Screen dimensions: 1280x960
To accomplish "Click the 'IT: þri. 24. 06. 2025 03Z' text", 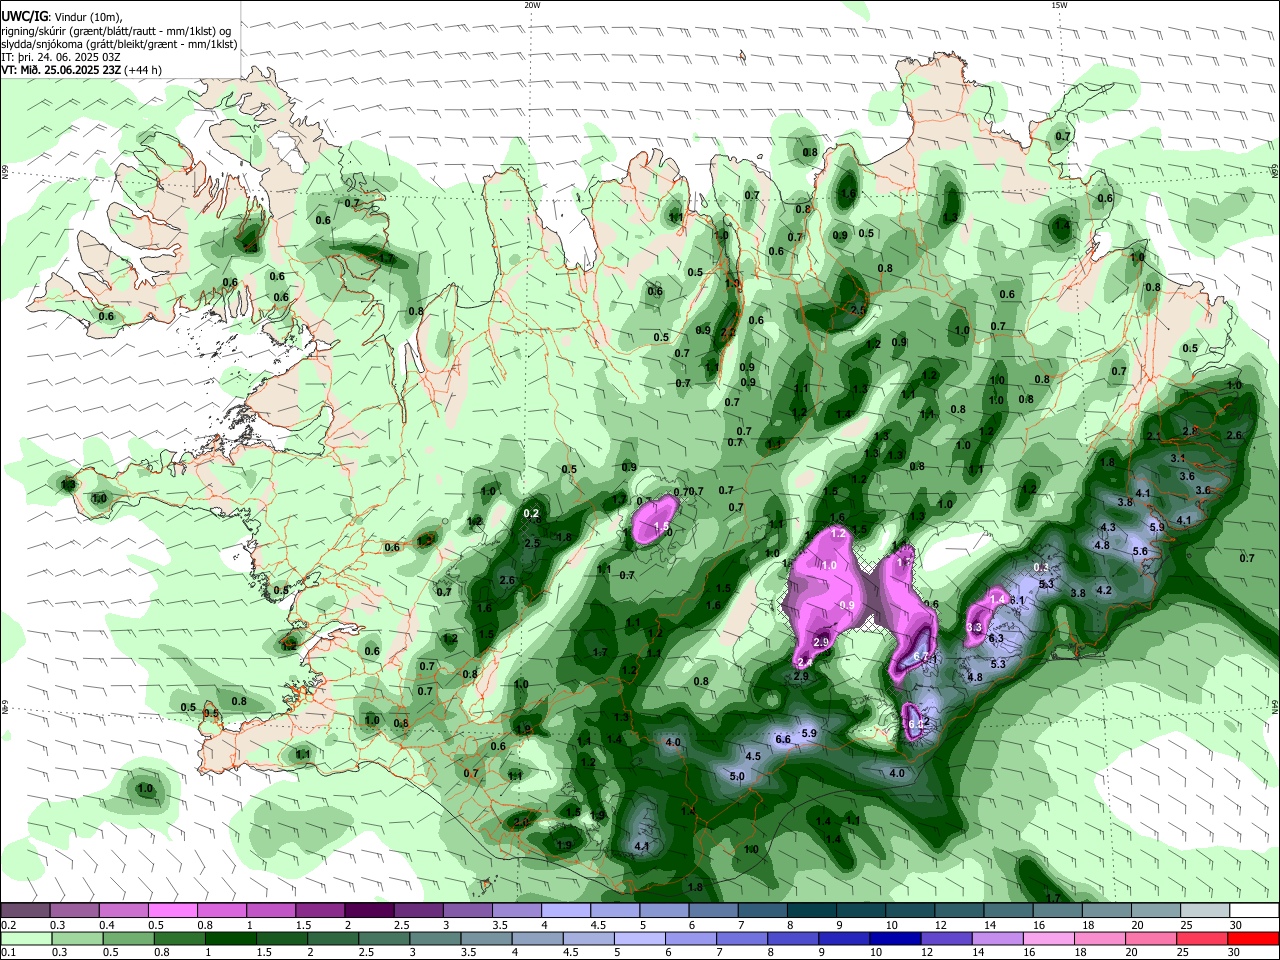I will [61, 57].
